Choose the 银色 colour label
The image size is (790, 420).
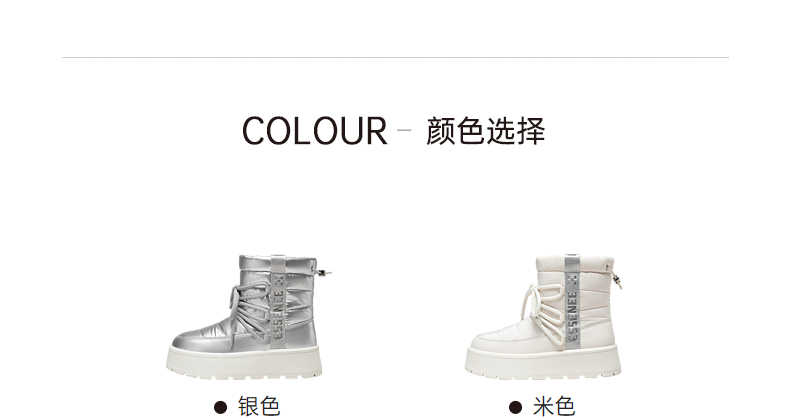[x=259, y=406]
